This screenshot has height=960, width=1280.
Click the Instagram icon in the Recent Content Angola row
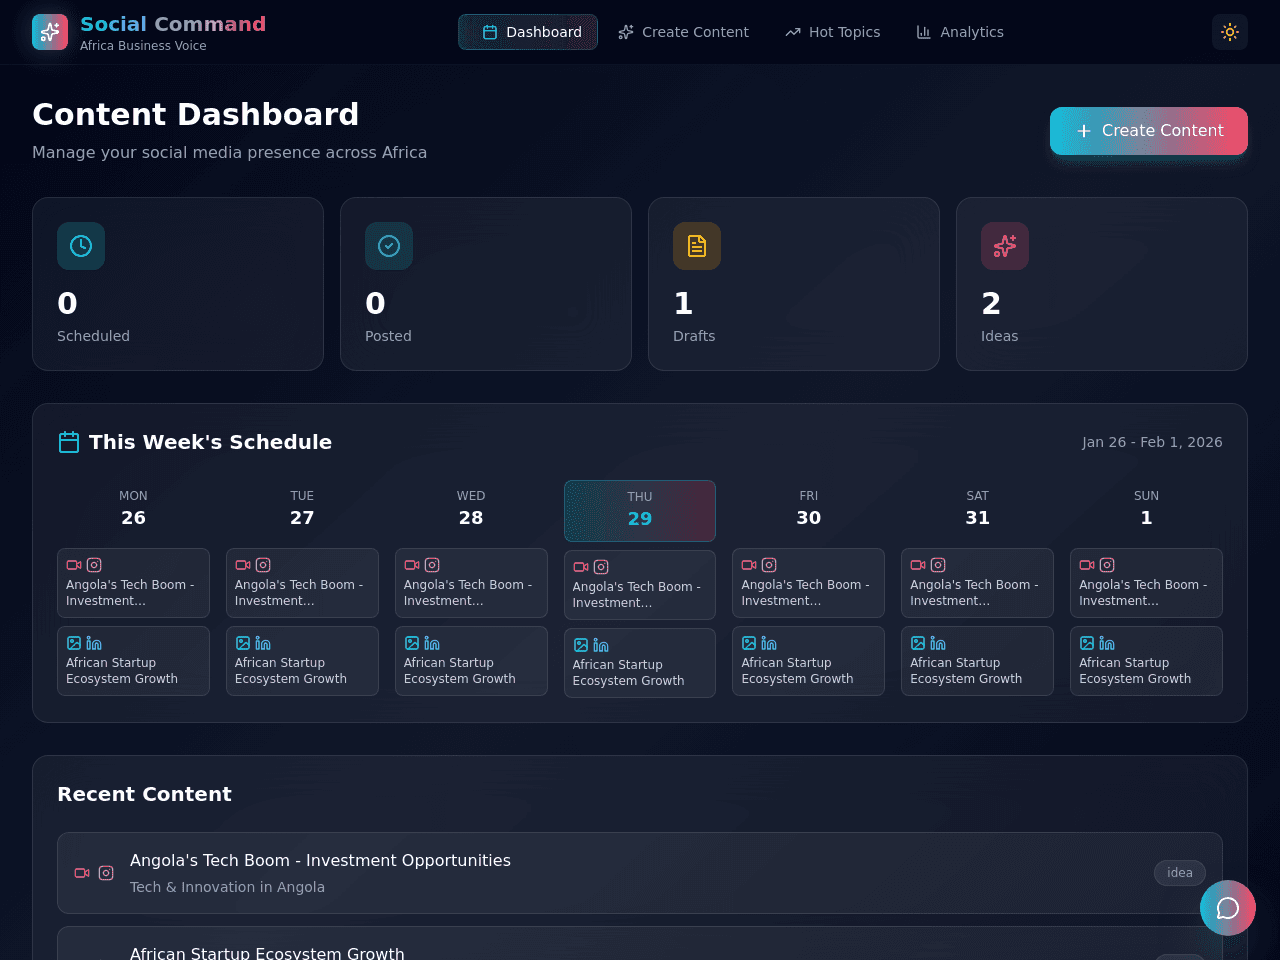tap(106, 873)
